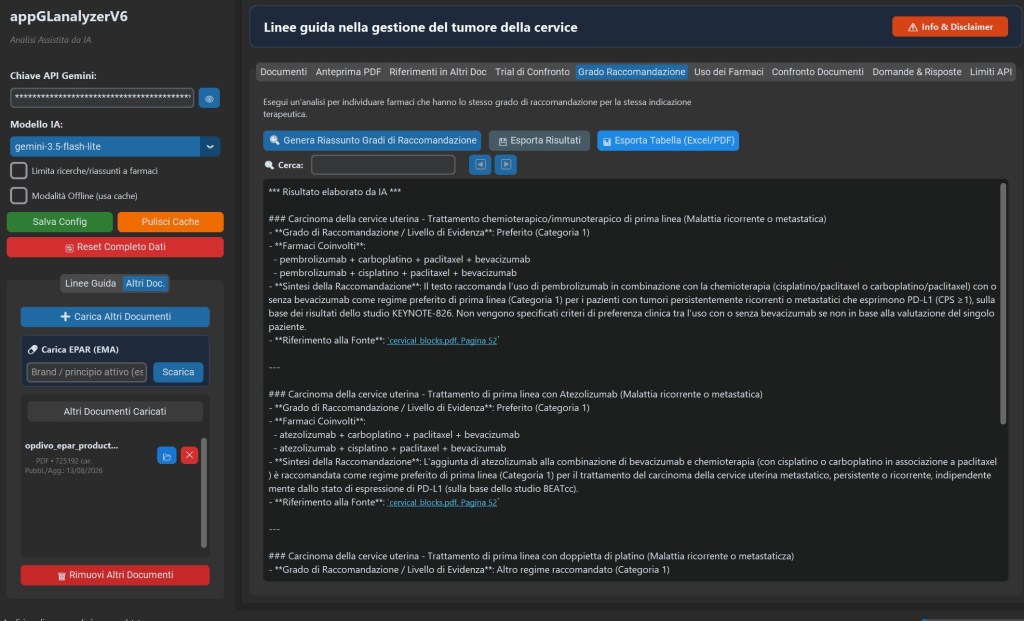Expand the Modello IA dropdown arrow
Image resolution: width=1024 pixels, height=621 pixels.
(210, 147)
